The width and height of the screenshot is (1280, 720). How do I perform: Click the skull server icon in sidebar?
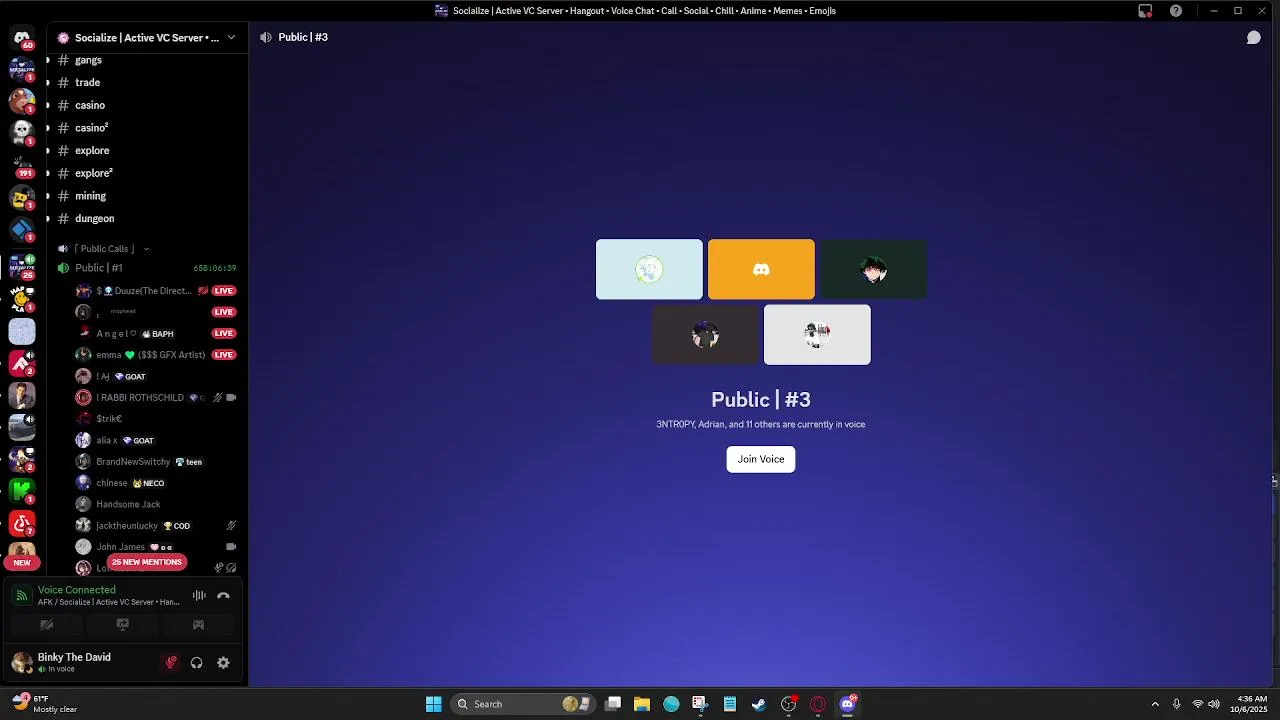[22, 132]
